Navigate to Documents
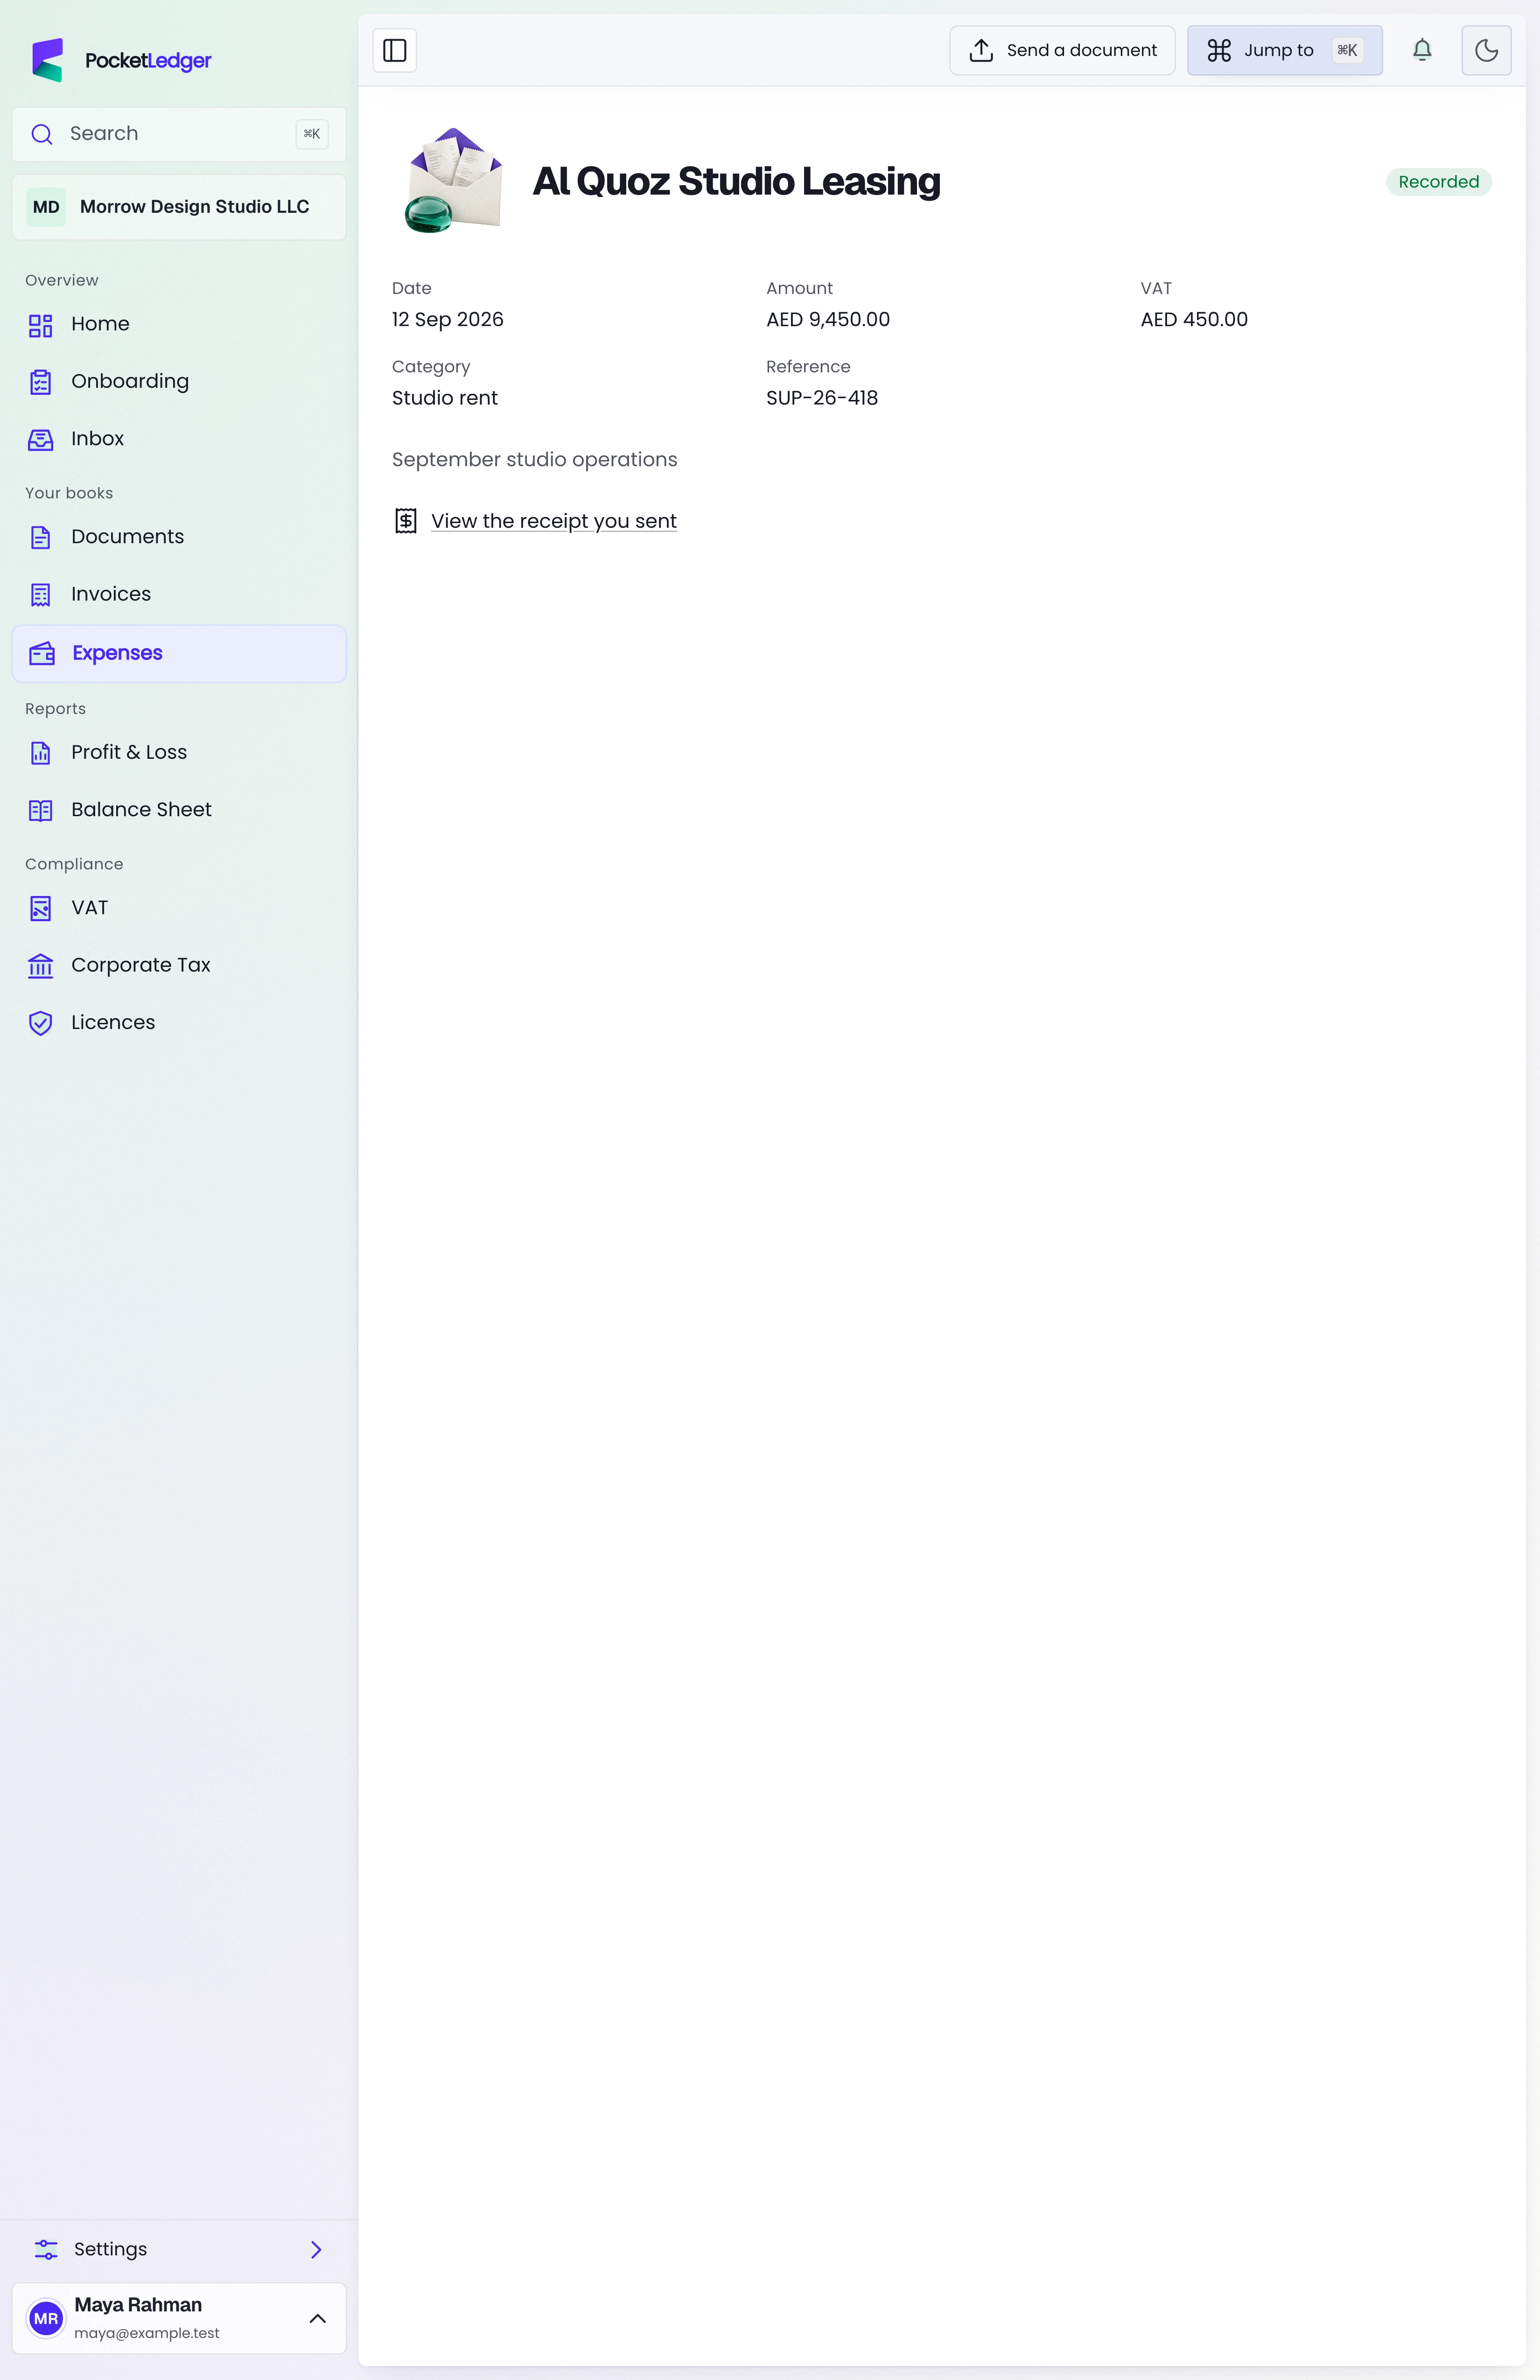The width and height of the screenshot is (1540, 2380). click(x=179, y=537)
